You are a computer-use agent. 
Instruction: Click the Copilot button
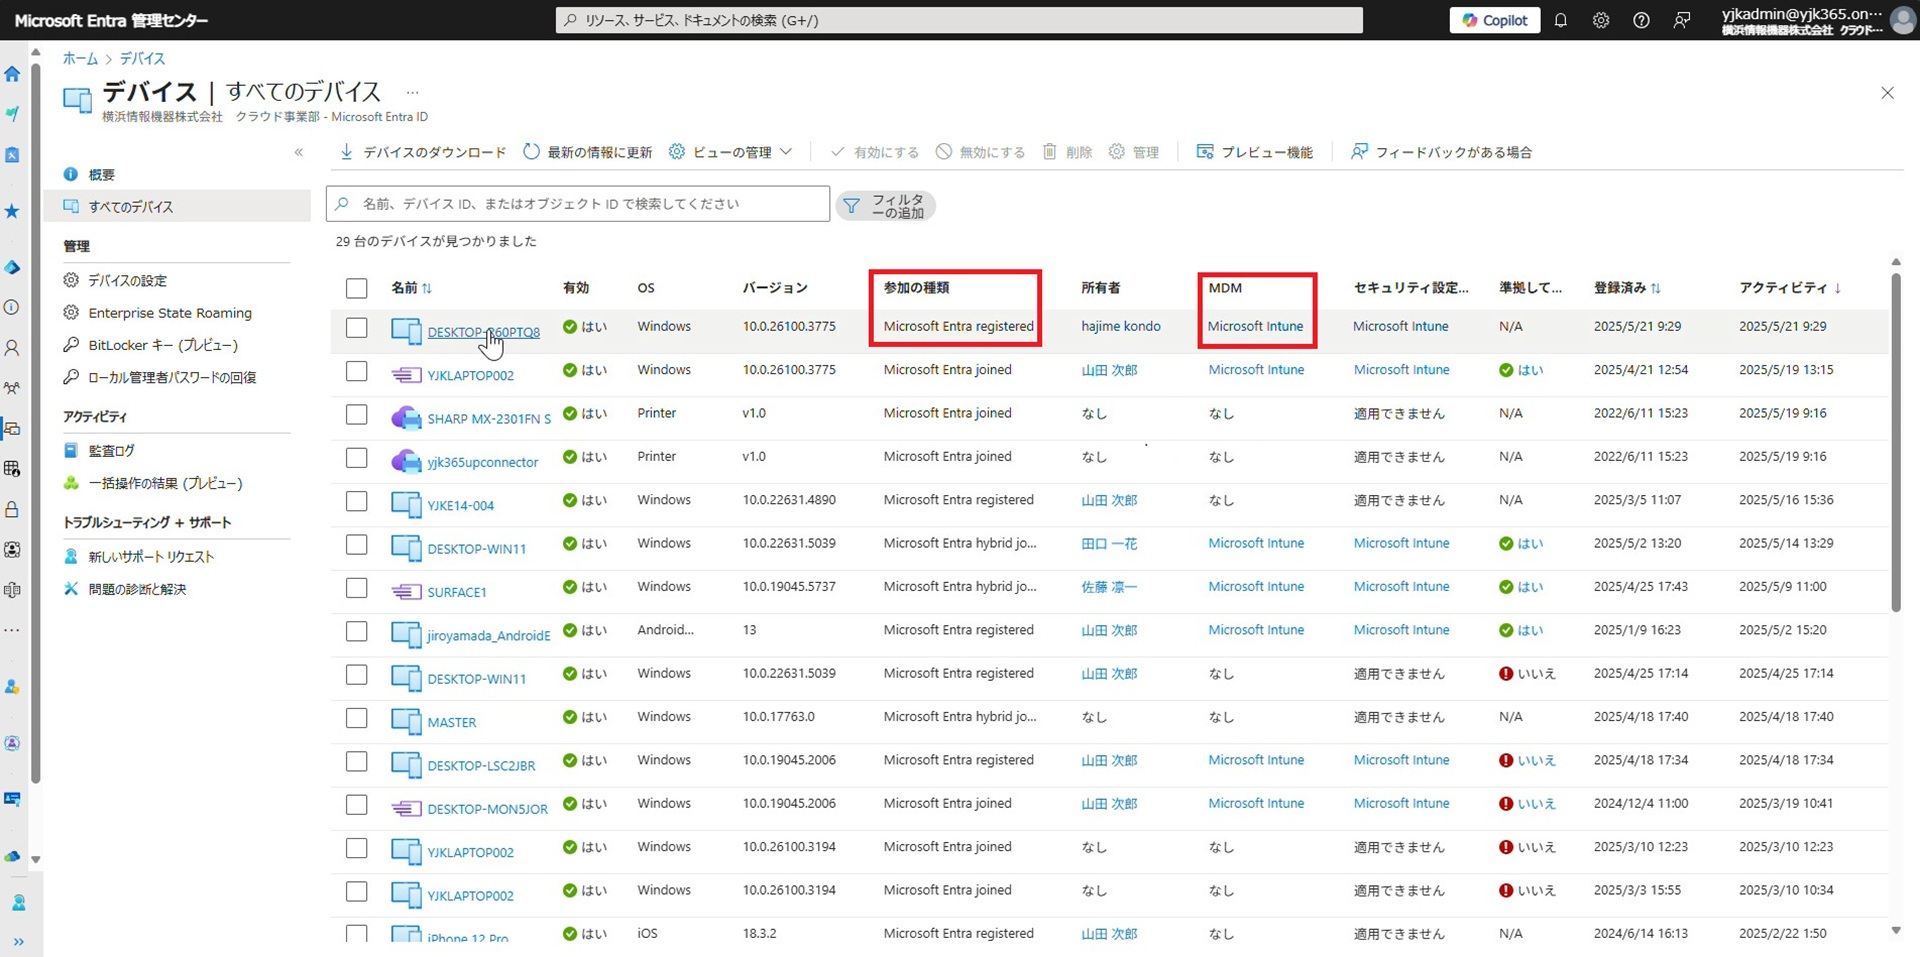1495,20
